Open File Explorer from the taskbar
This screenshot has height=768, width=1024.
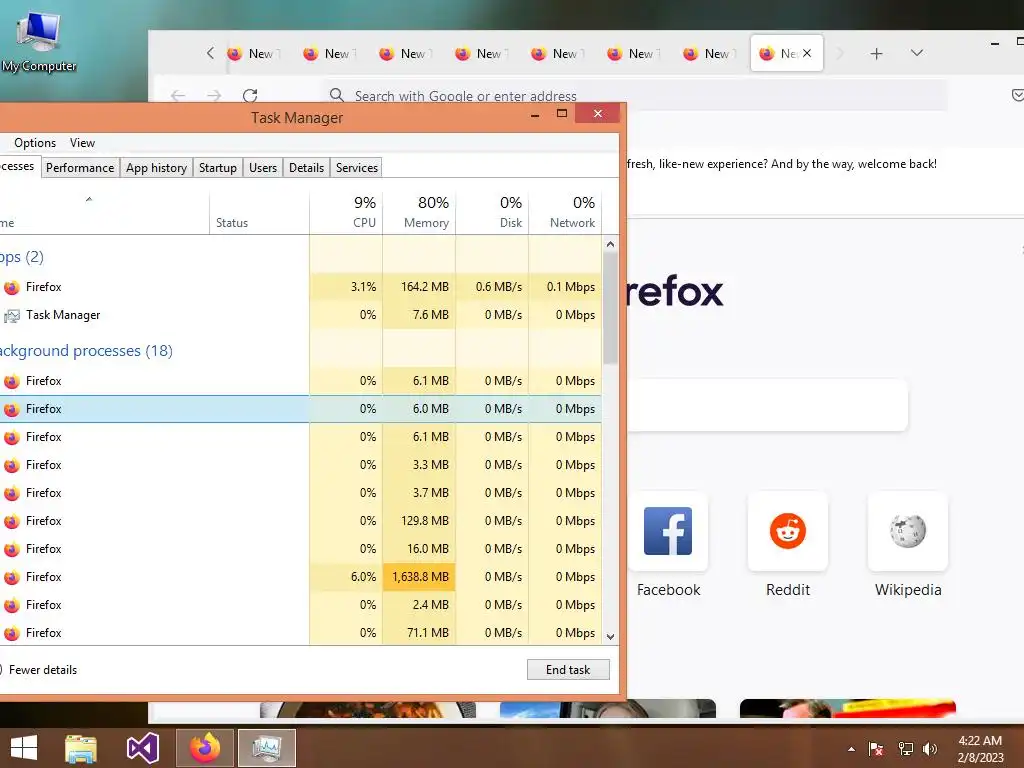81,748
